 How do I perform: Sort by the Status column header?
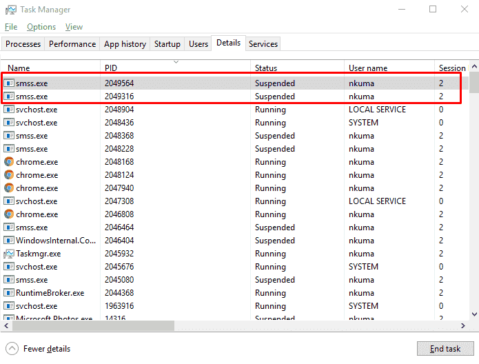tap(297, 68)
